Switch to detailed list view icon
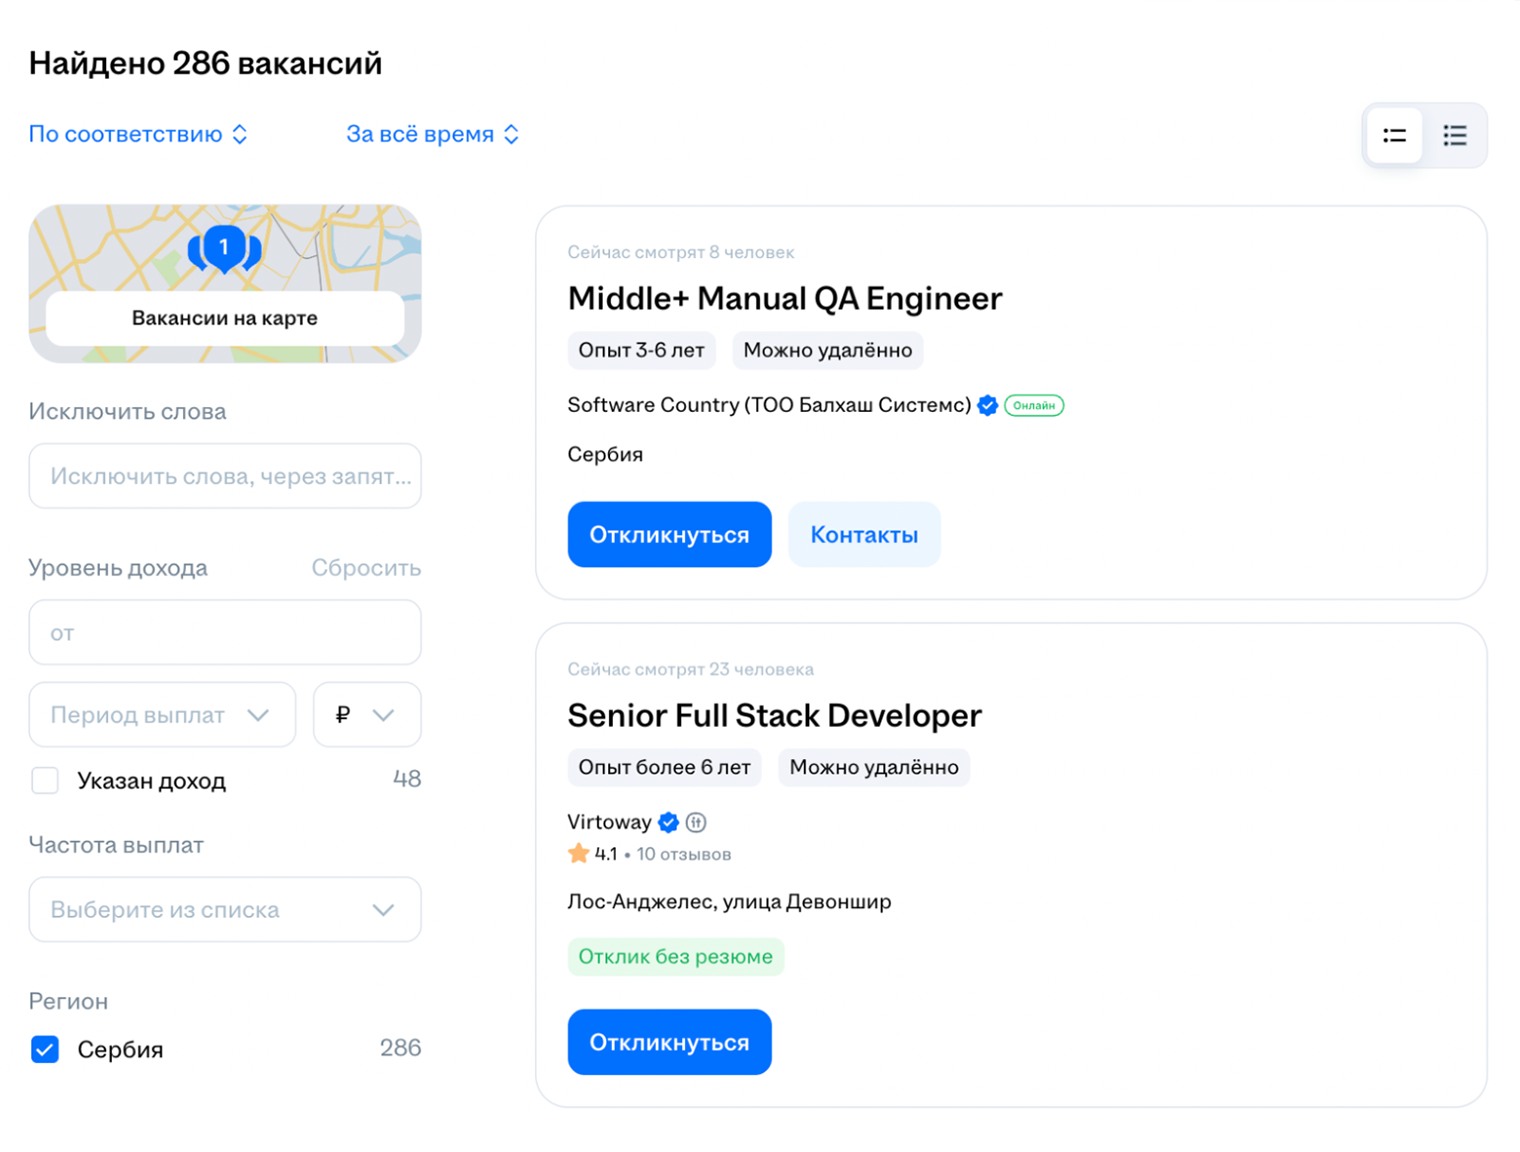 (x=1455, y=135)
